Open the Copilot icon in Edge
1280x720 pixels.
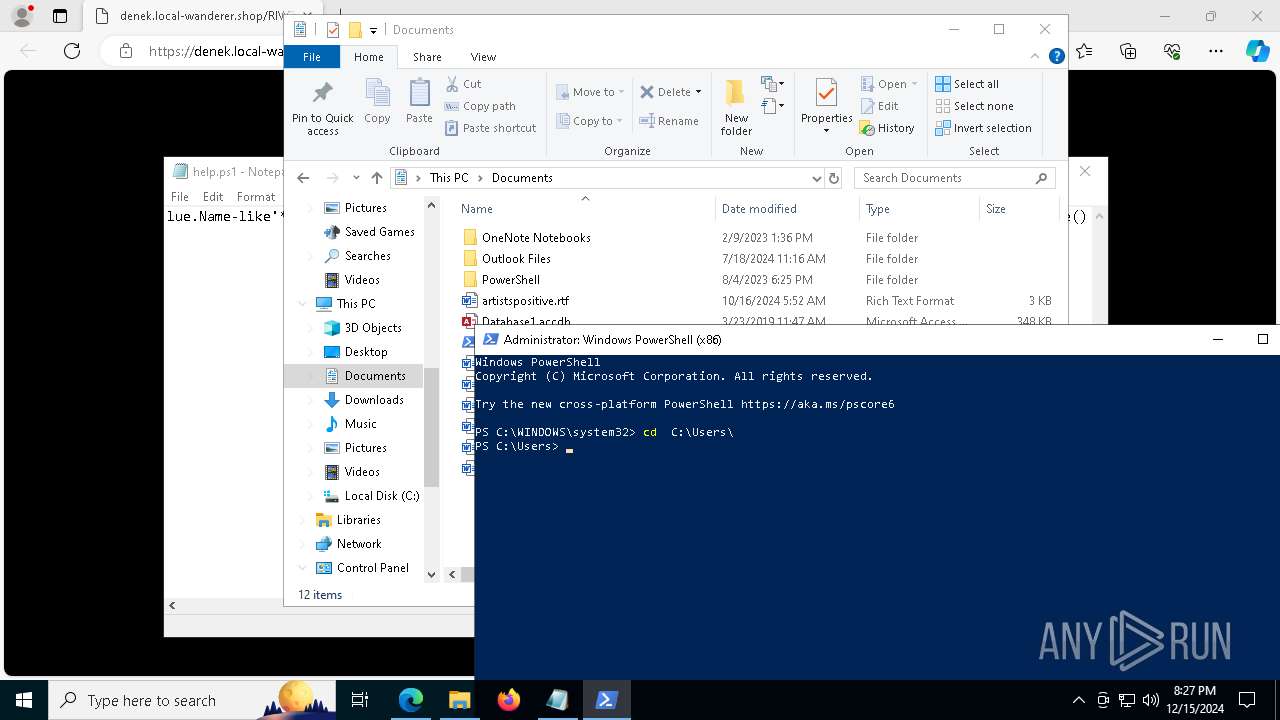point(1257,51)
